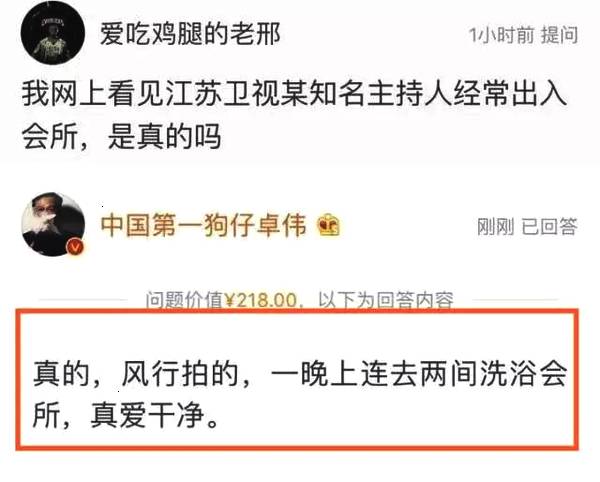This screenshot has width=600, height=482.
Task: Click 问题价值 label
Action: [x=184, y=300]
